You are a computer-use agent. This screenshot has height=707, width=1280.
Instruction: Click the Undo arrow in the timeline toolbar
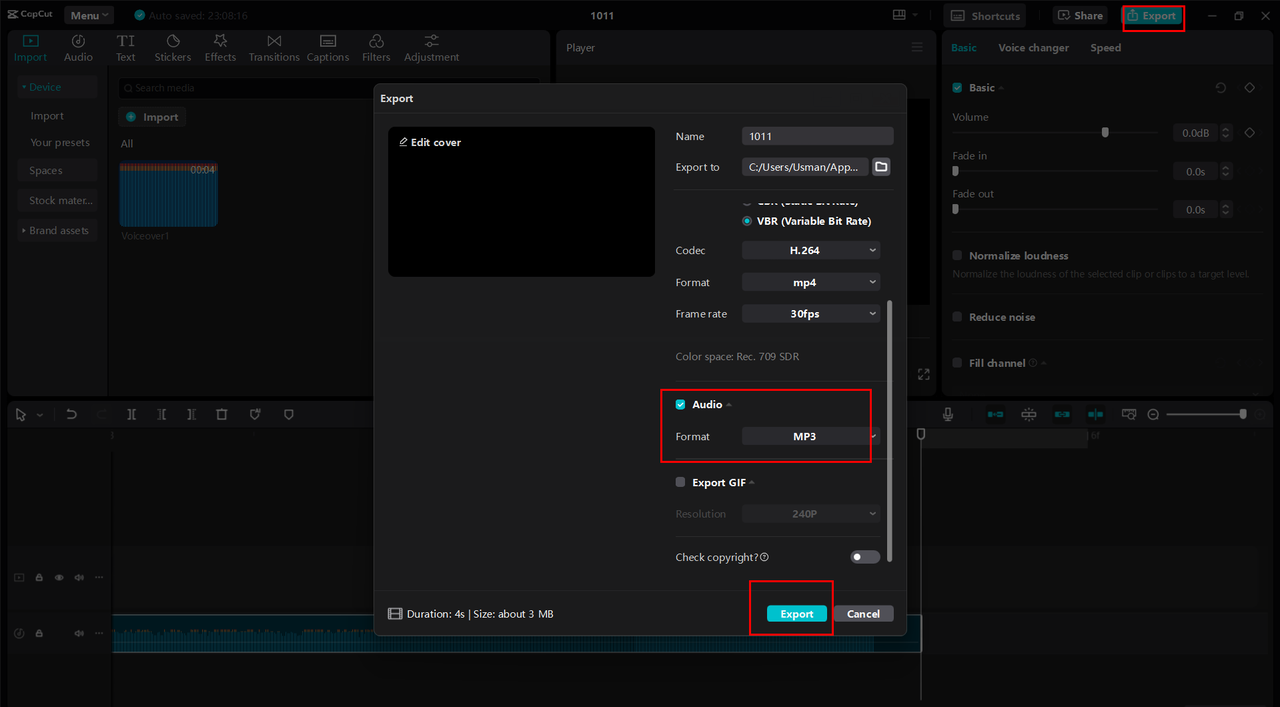(x=71, y=414)
